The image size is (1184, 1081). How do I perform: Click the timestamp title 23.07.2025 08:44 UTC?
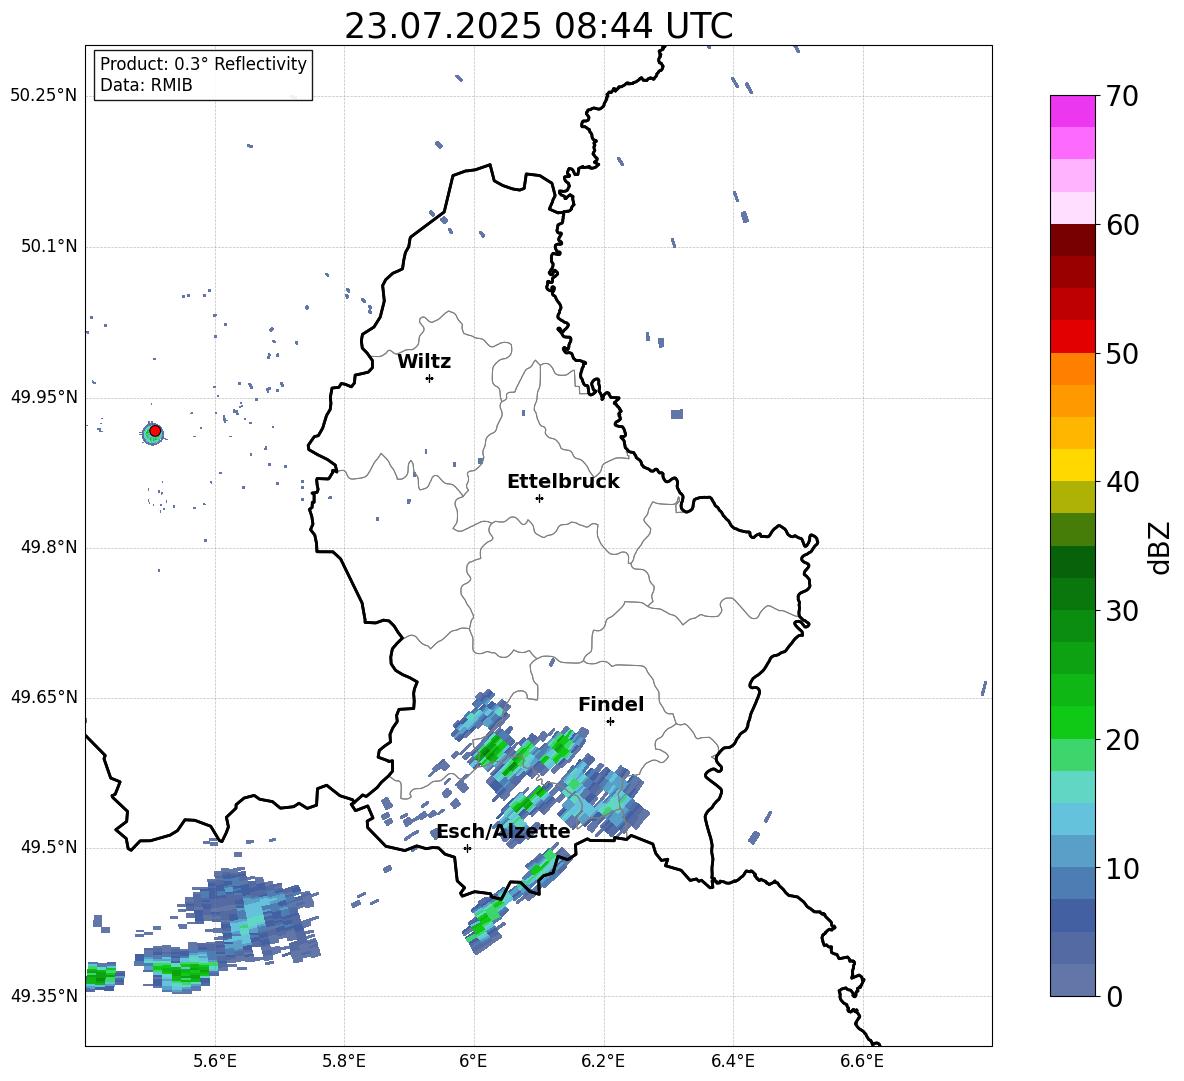[x=538, y=26]
